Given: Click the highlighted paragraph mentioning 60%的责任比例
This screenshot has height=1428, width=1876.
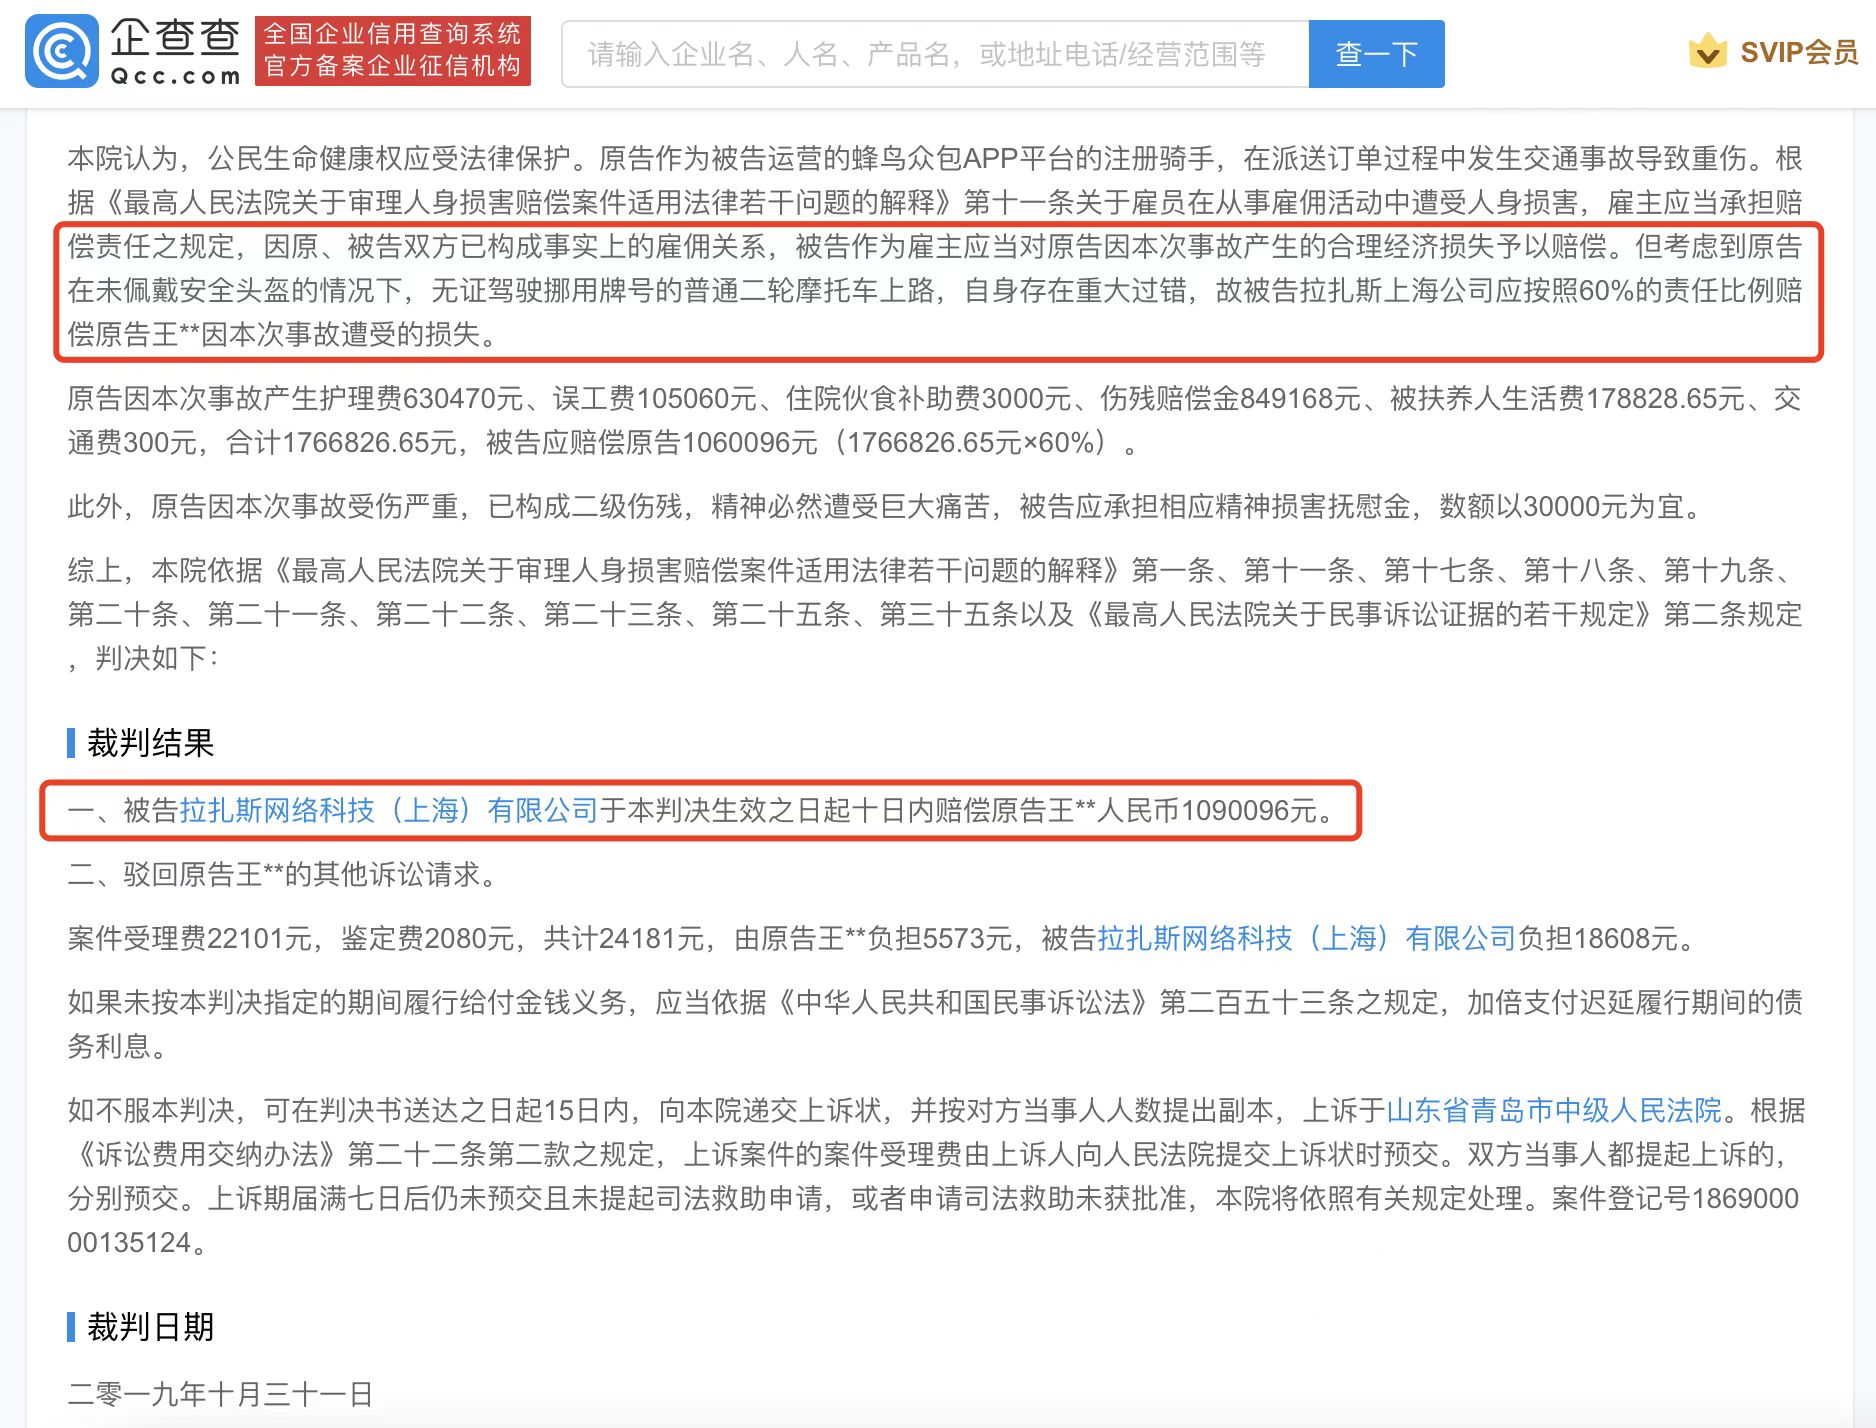Looking at the screenshot, I should pyautogui.click(x=934, y=290).
